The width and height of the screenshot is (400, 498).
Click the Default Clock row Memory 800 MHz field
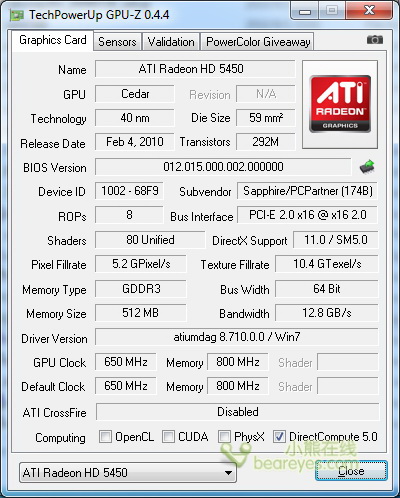click(x=238, y=386)
